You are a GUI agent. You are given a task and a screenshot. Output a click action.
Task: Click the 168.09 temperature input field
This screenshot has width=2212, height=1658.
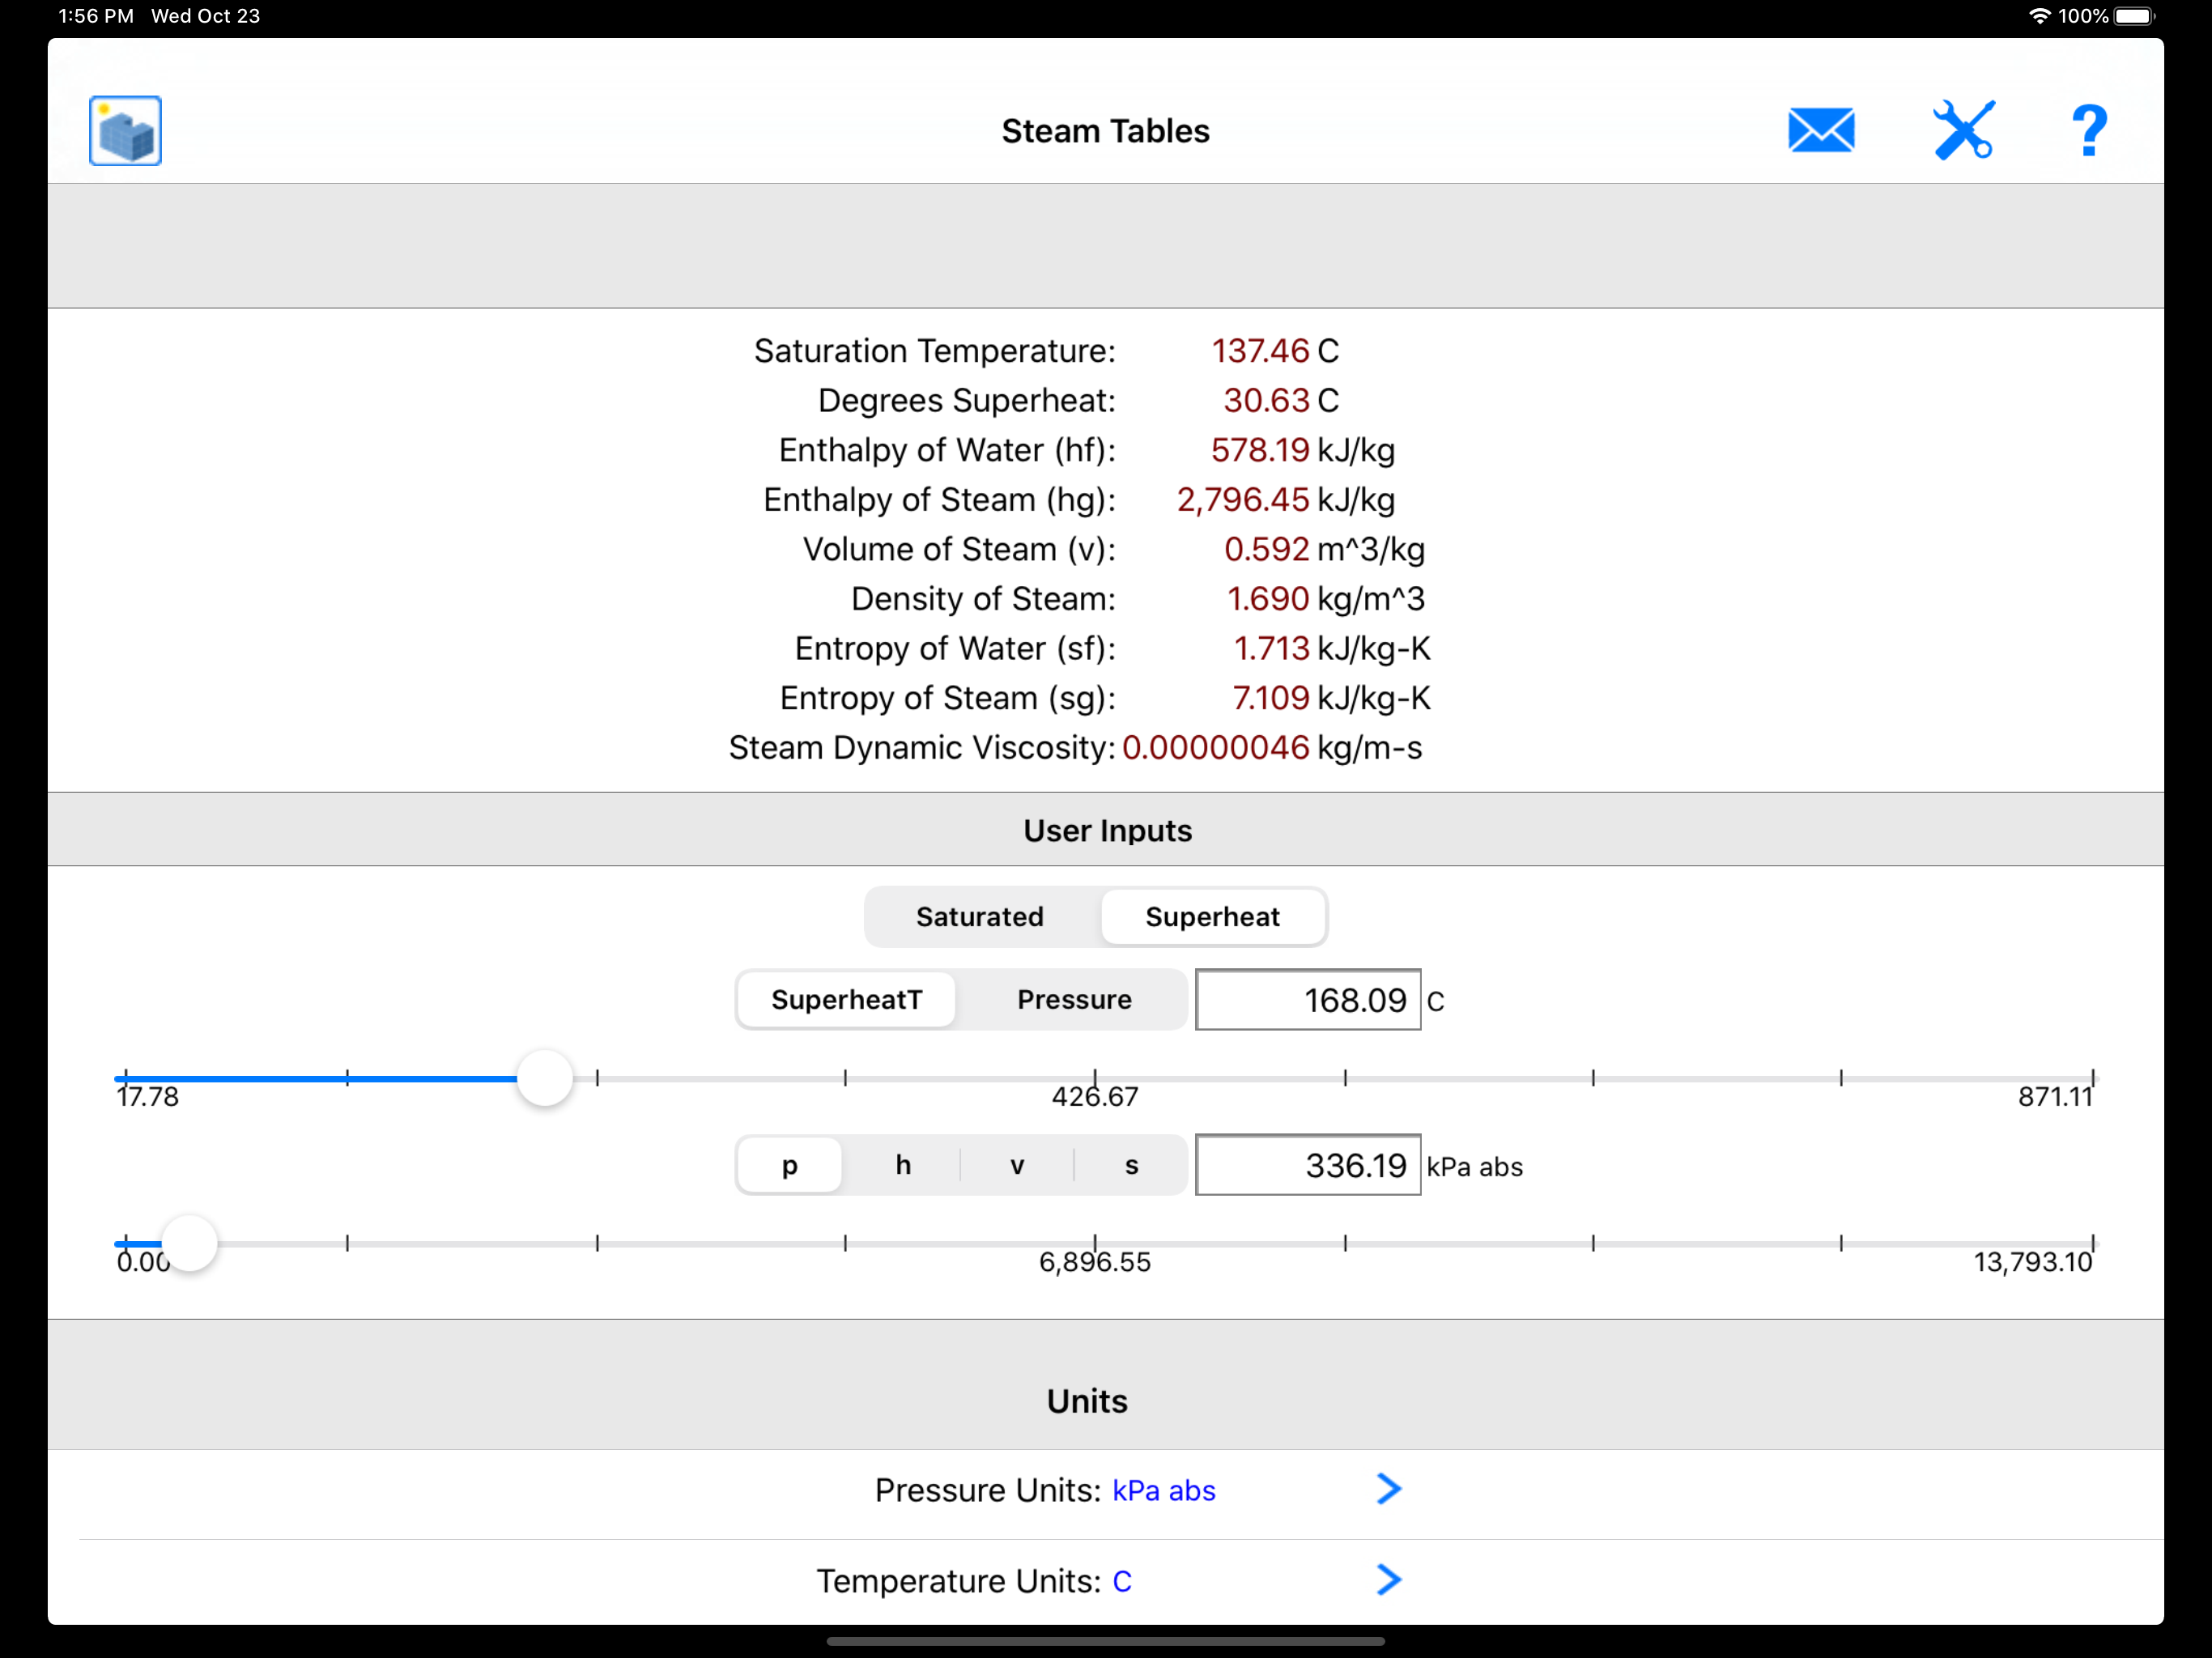point(1307,999)
